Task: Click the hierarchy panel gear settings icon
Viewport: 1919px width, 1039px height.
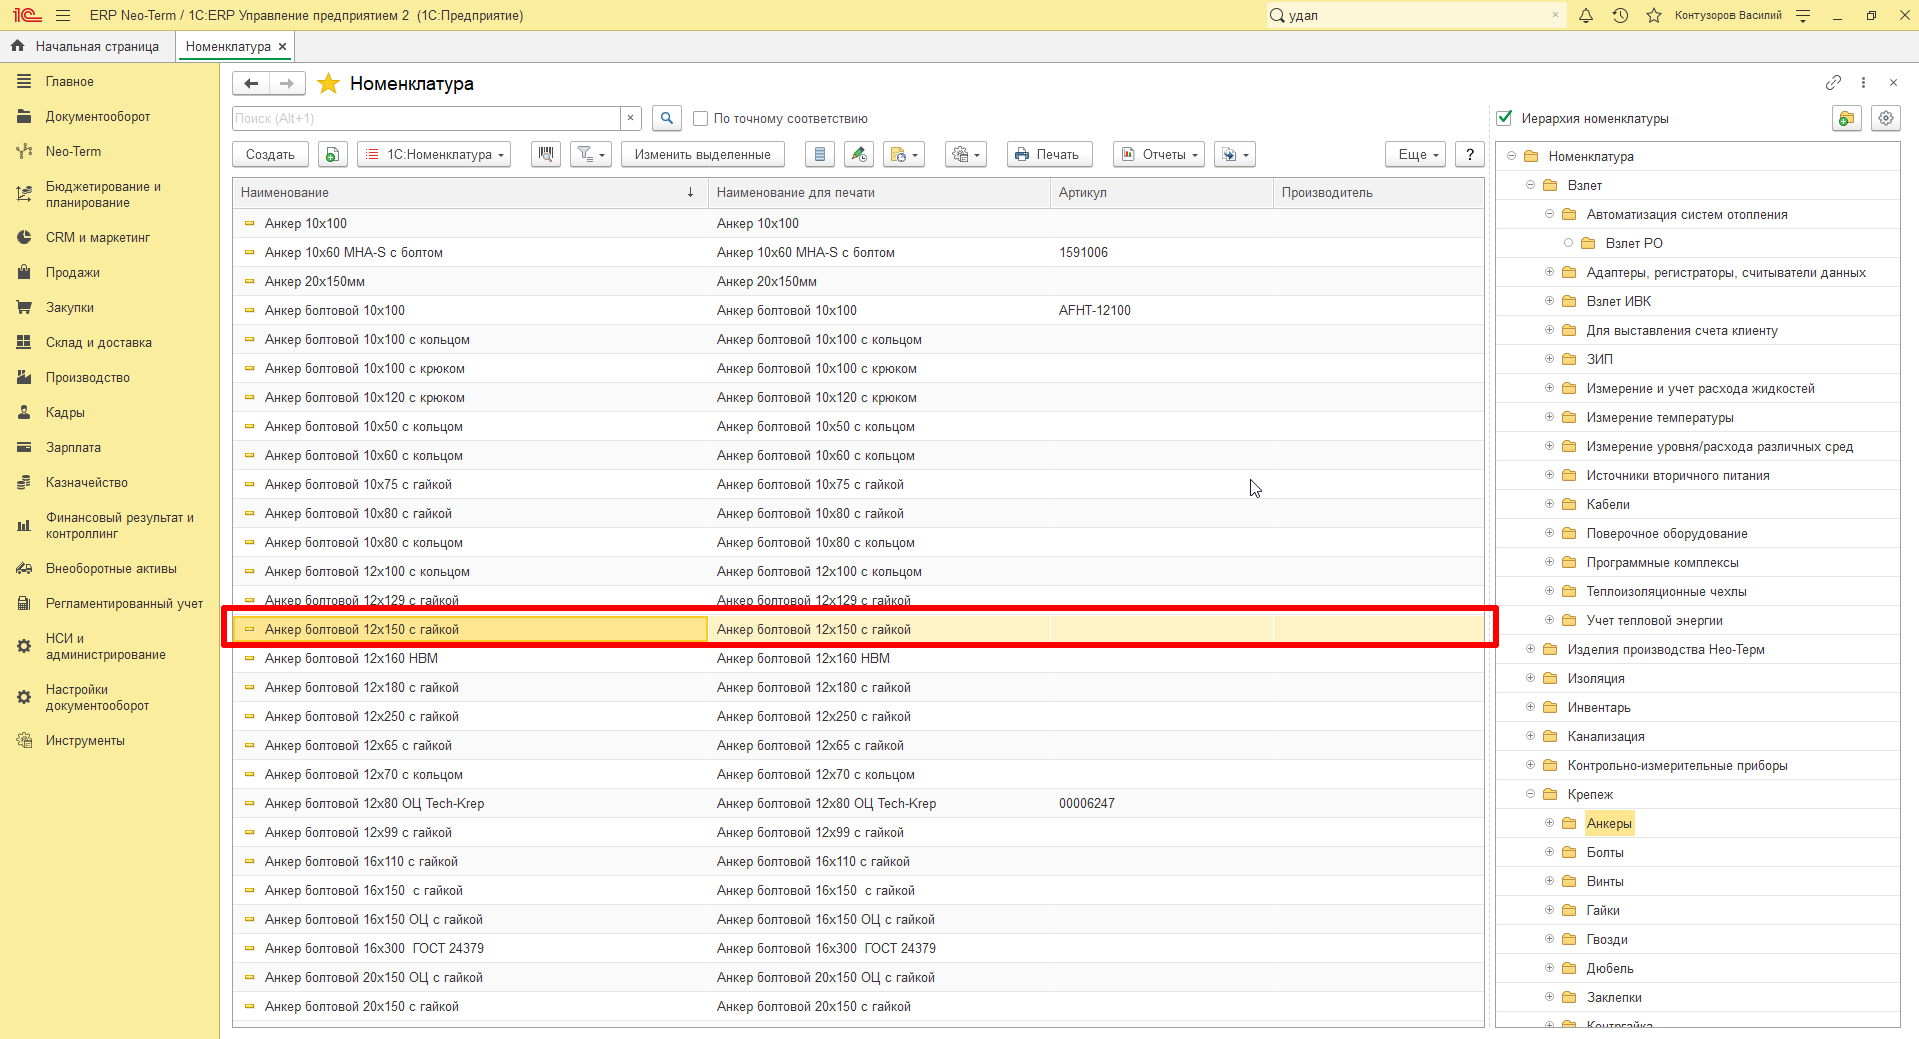Action: 1886,118
